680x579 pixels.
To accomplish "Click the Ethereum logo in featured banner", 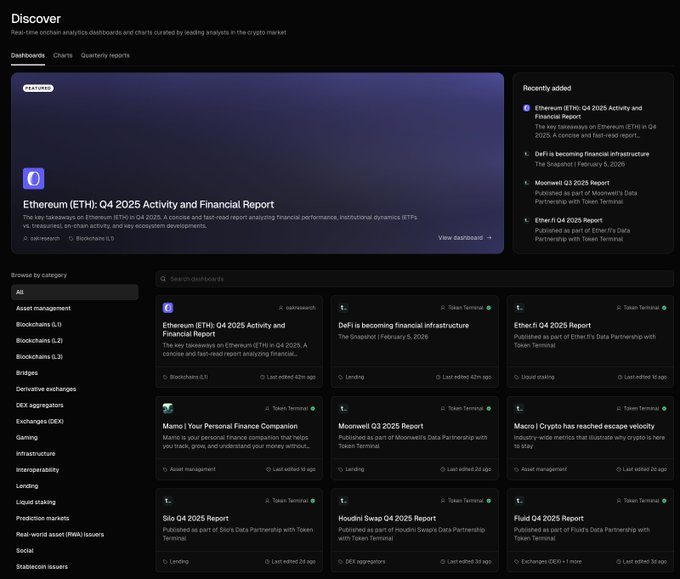I will (34, 179).
